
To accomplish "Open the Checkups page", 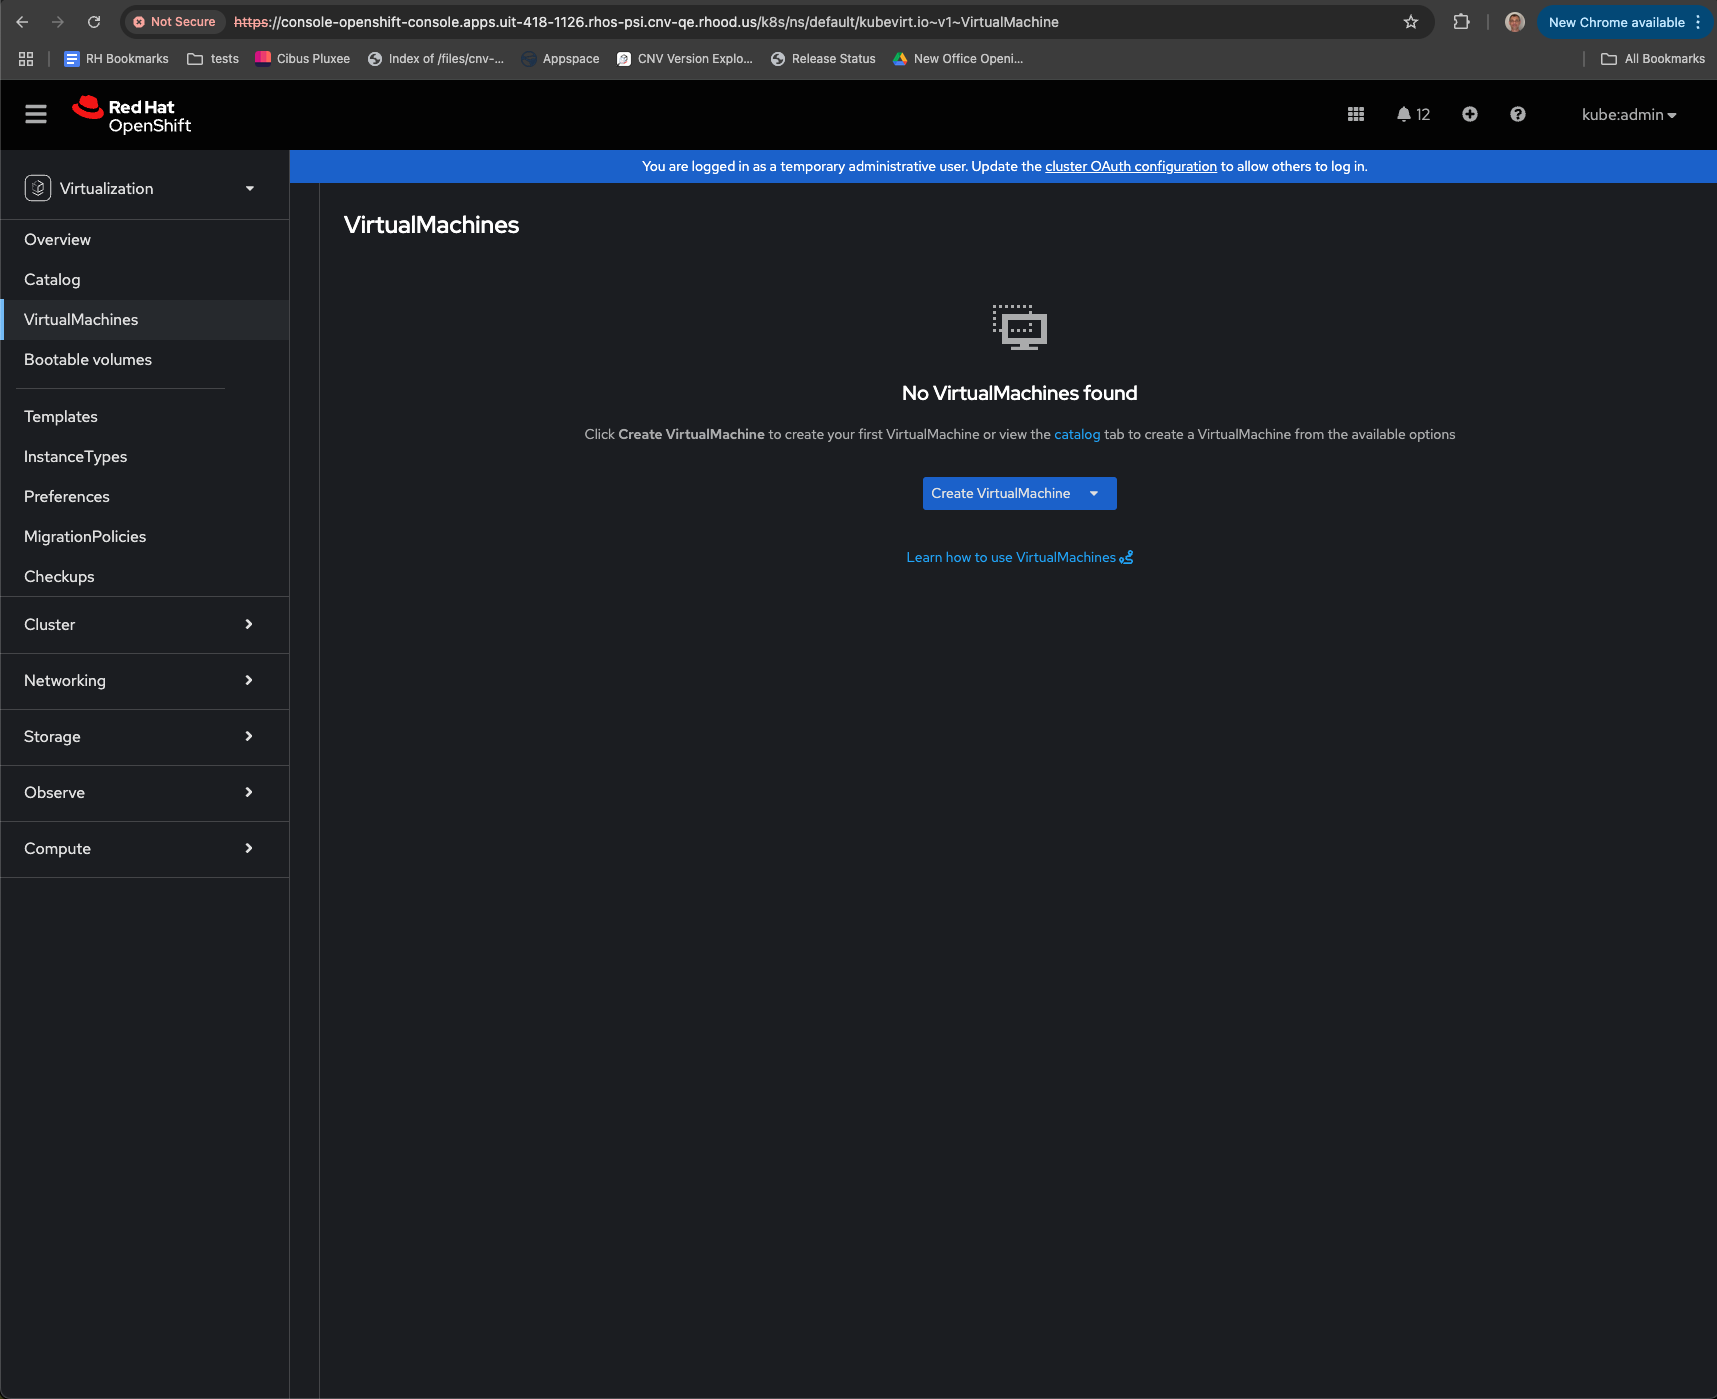I will click(145, 577).
